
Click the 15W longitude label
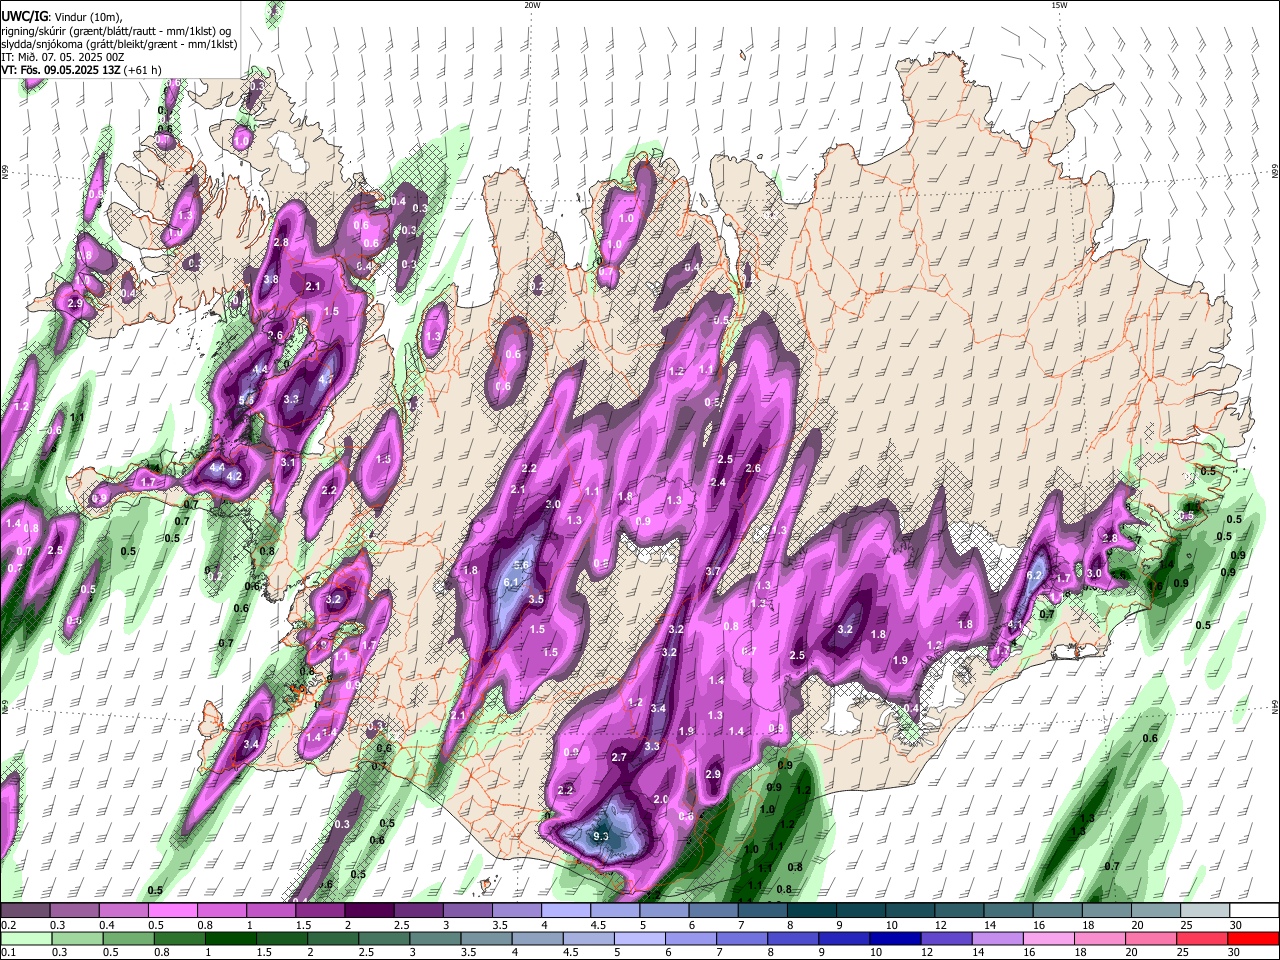click(1059, 5)
